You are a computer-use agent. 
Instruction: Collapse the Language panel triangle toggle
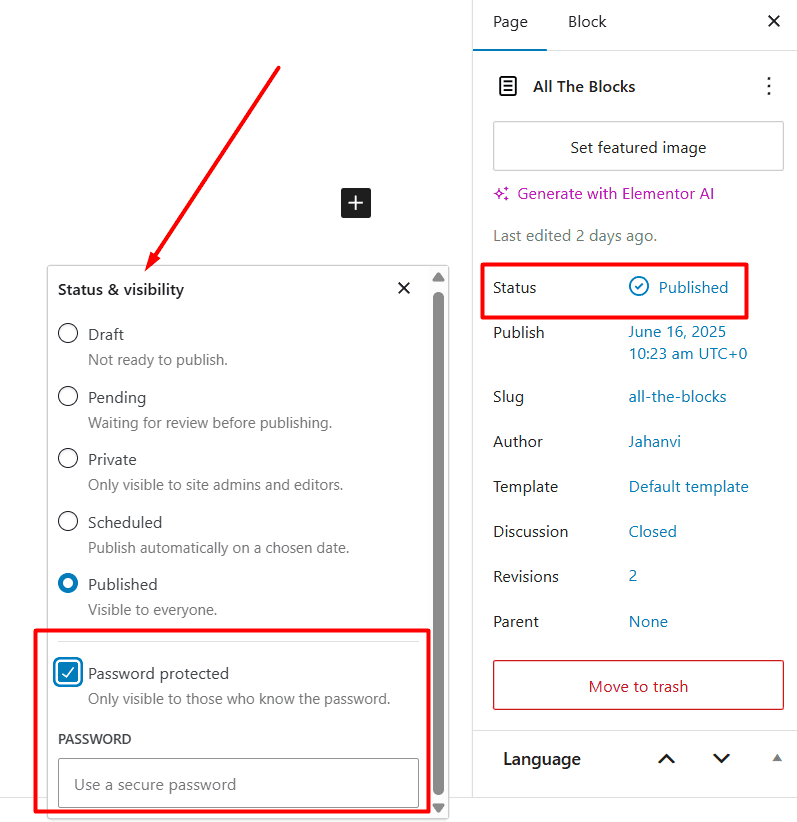point(777,758)
